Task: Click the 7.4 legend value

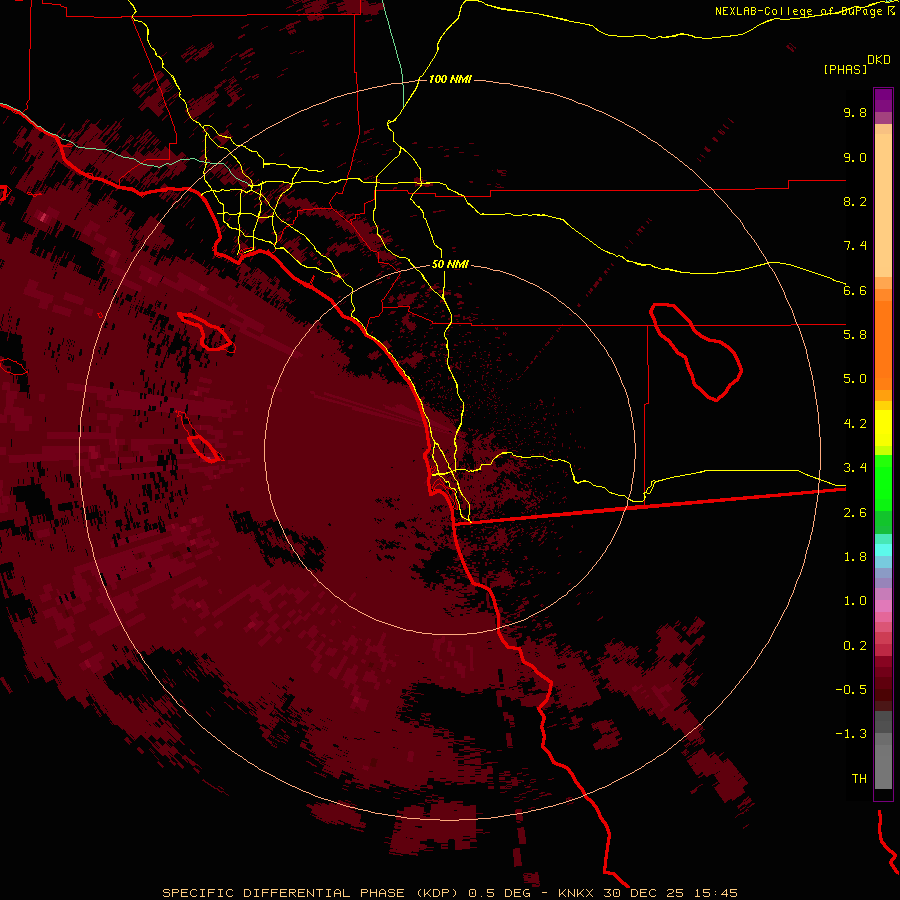Action: click(855, 246)
